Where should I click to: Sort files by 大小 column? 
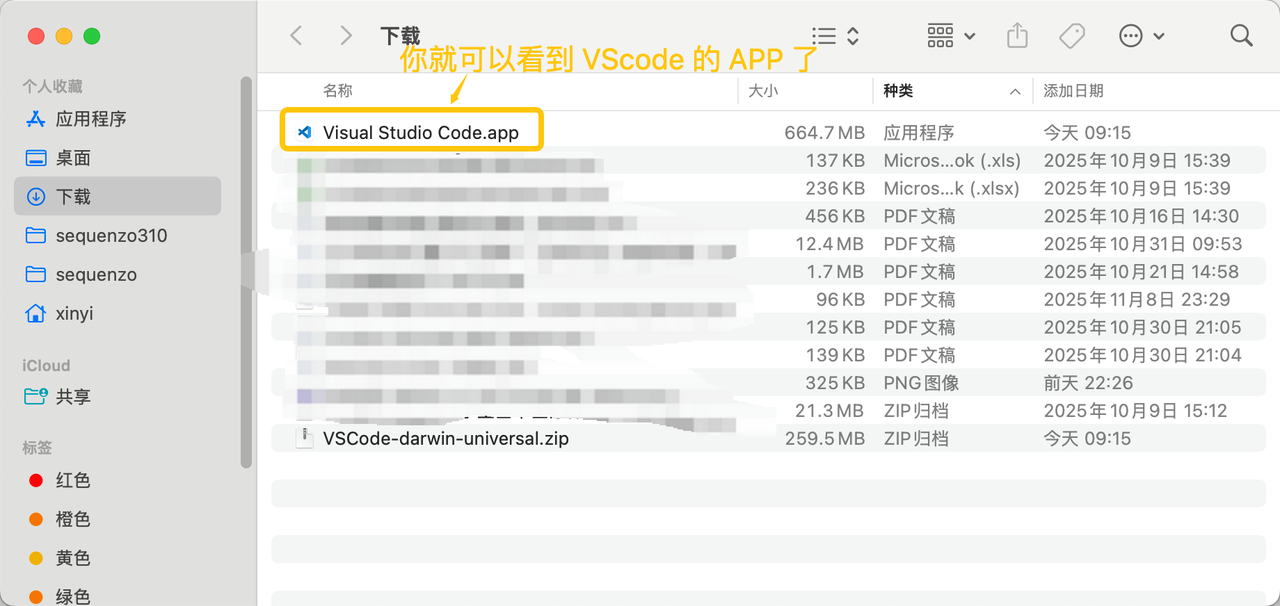coord(763,91)
